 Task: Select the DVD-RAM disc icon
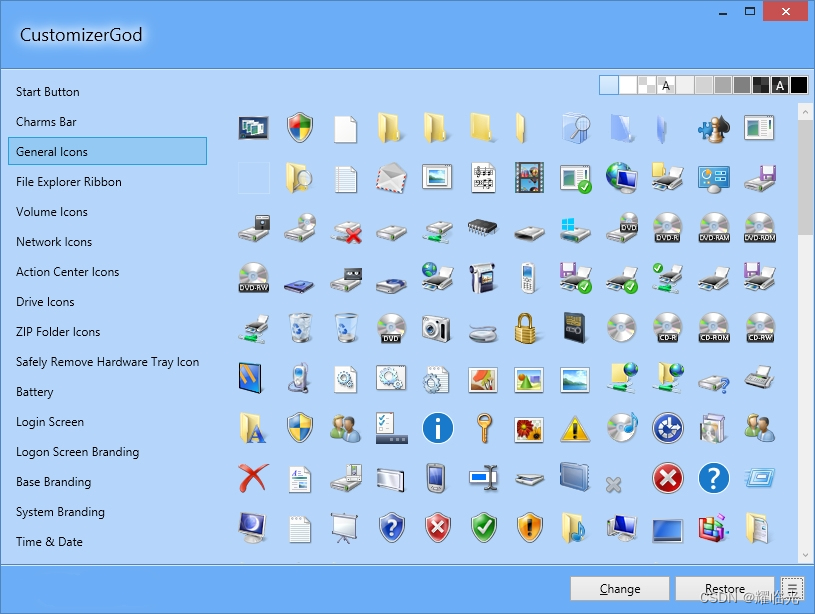pyautogui.click(x=714, y=228)
